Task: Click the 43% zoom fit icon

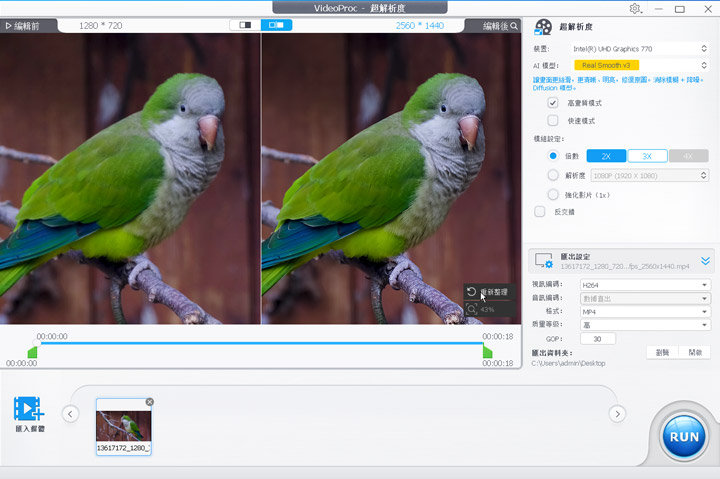Action: pyautogui.click(x=472, y=309)
